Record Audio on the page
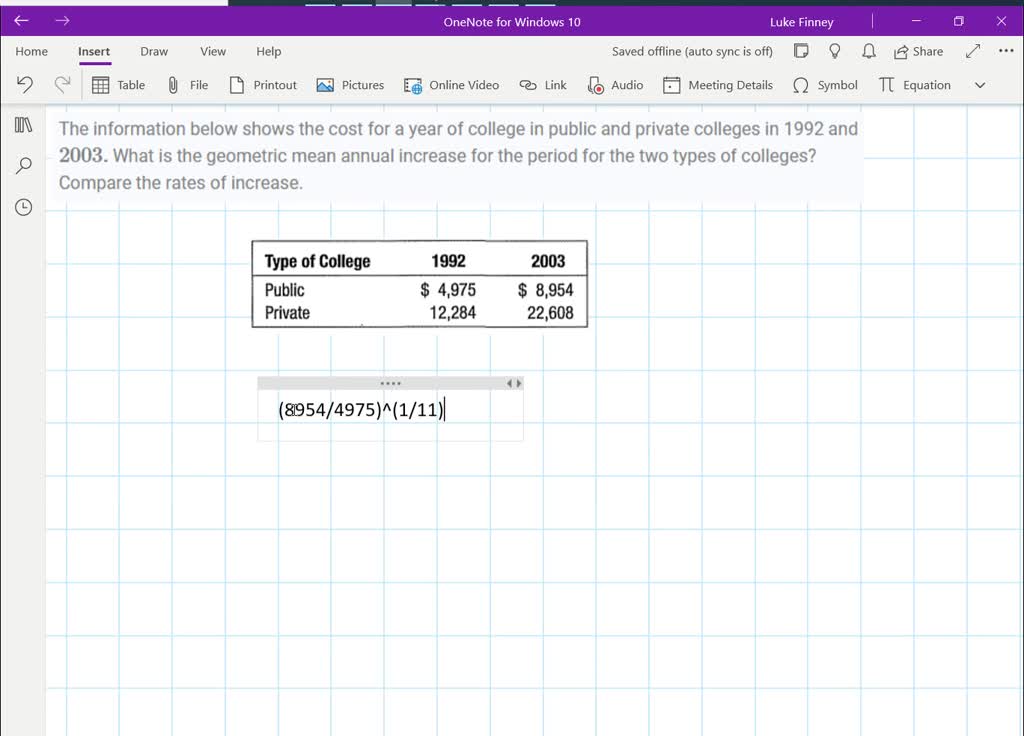The height and width of the screenshot is (736, 1024). (615, 85)
